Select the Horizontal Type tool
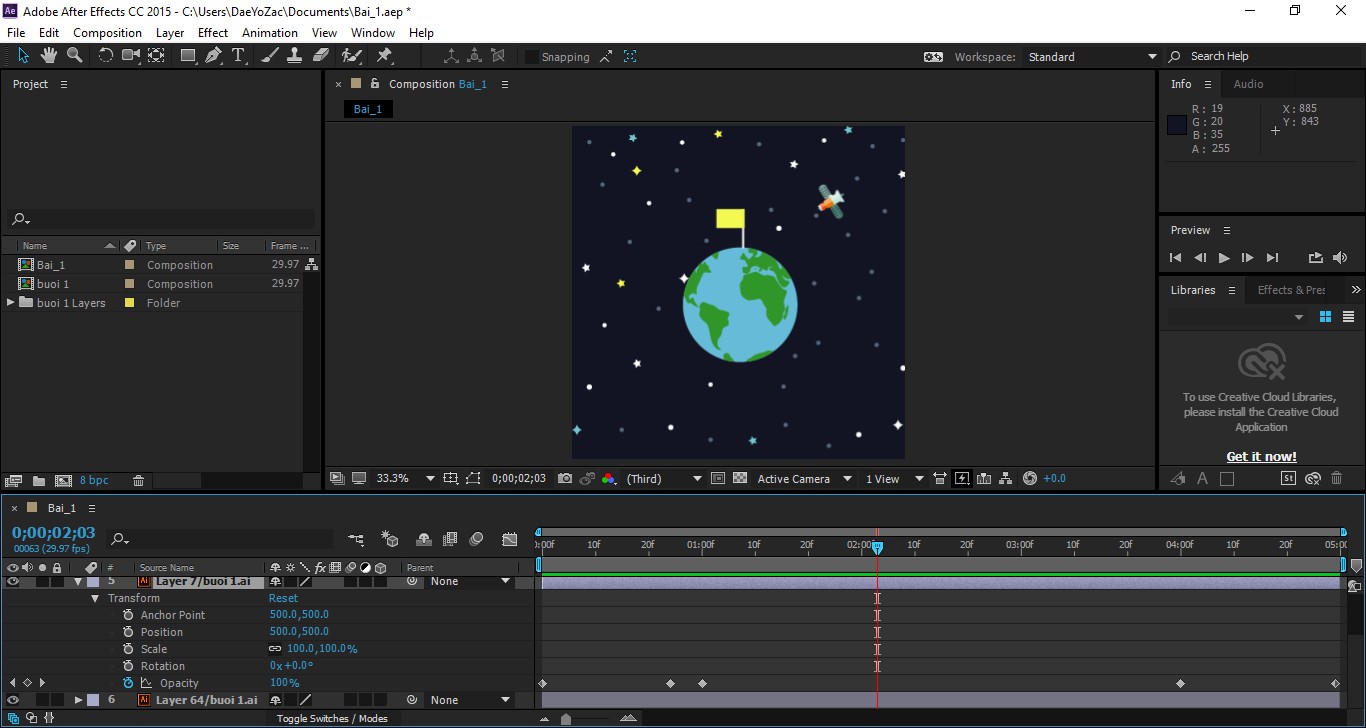The height and width of the screenshot is (728, 1366). [238, 56]
